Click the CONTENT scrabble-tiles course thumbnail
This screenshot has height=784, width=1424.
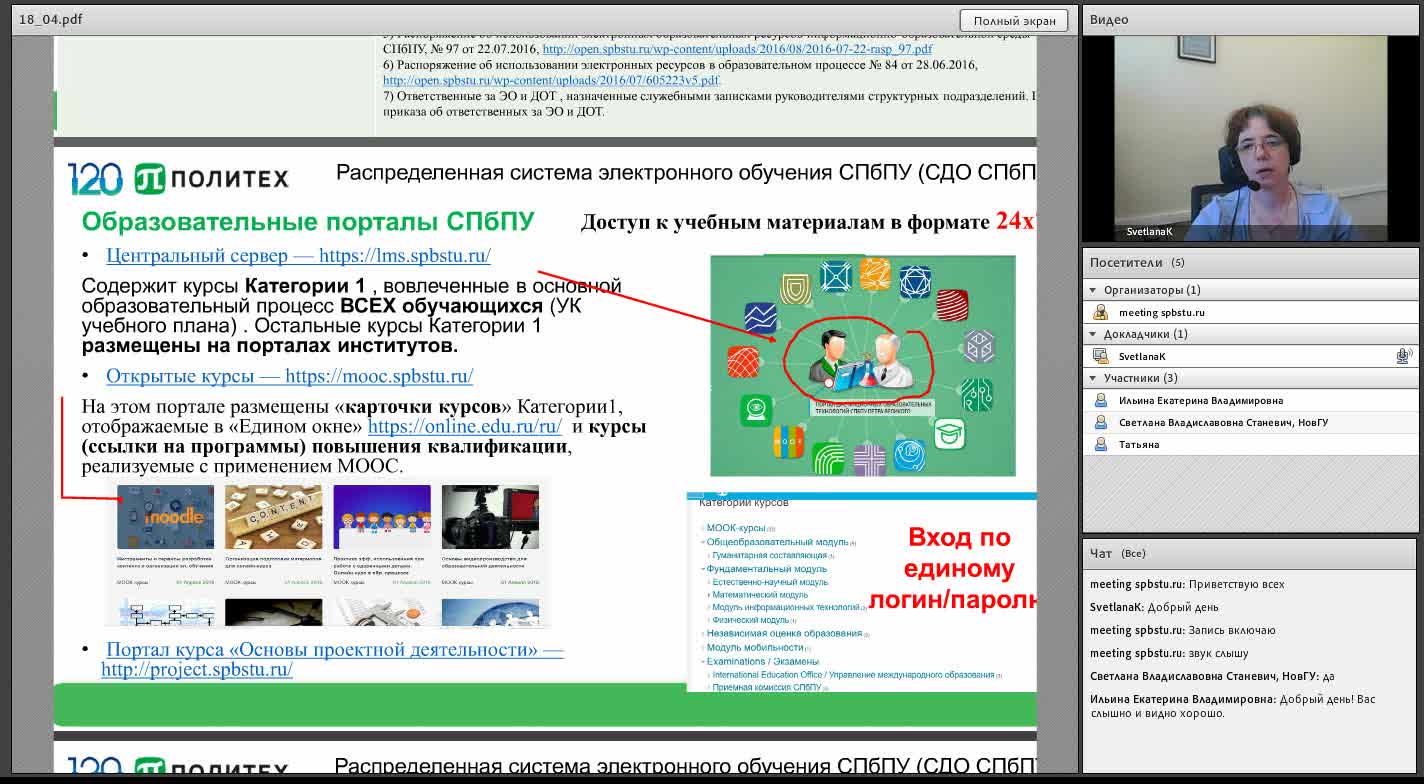point(273,517)
